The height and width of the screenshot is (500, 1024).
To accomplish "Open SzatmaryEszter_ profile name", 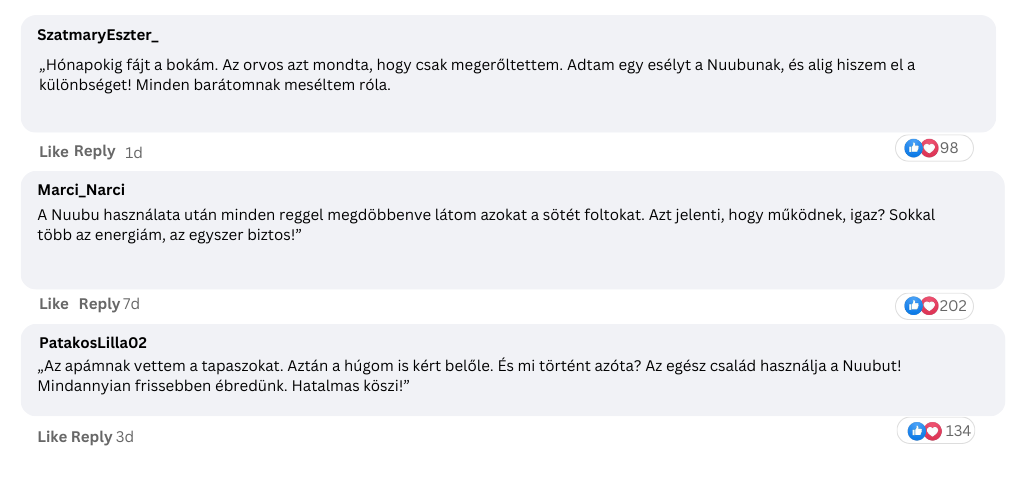I will tap(98, 35).
